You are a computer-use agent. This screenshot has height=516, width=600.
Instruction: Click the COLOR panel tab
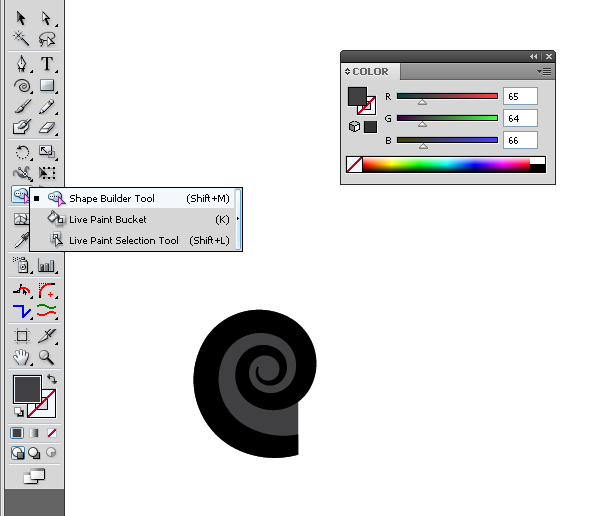point(370,72)
